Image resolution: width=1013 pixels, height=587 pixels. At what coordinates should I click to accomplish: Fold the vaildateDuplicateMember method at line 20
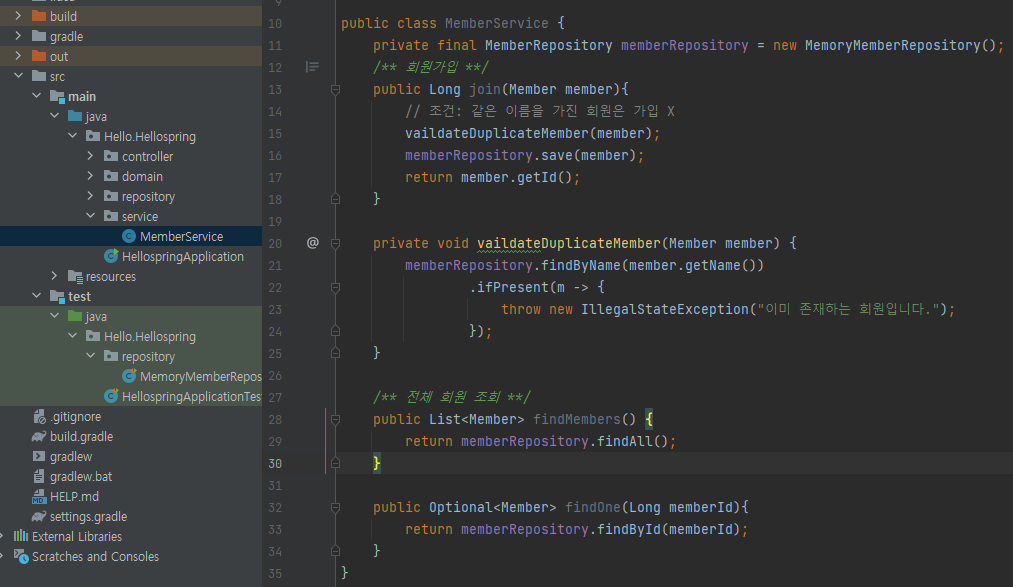pos(335,243)
